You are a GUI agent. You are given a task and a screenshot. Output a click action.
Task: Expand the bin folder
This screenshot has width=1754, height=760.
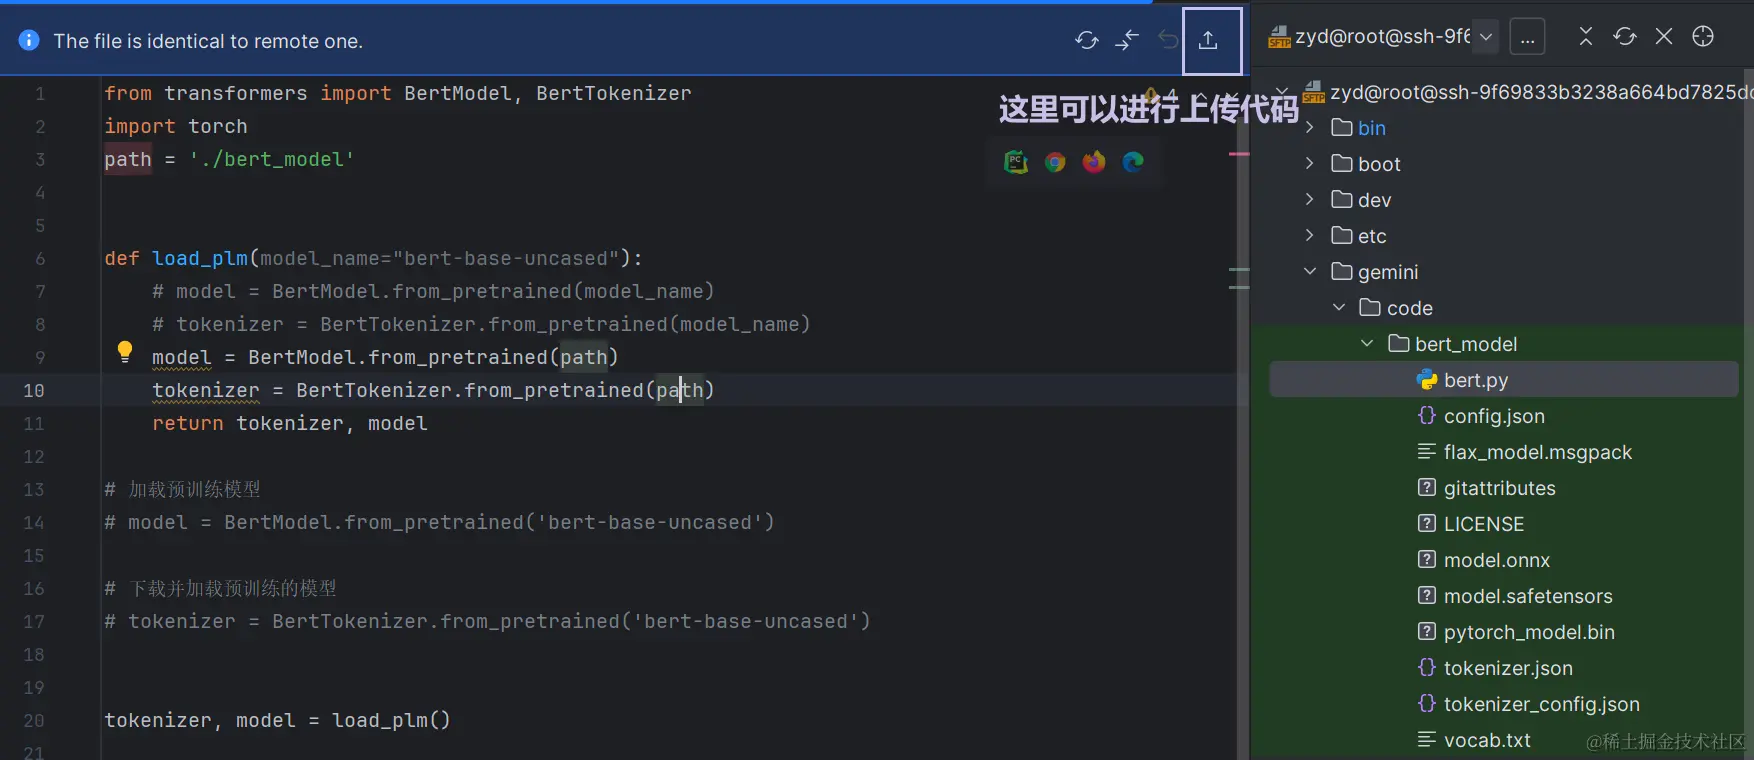coord(1310,128)
